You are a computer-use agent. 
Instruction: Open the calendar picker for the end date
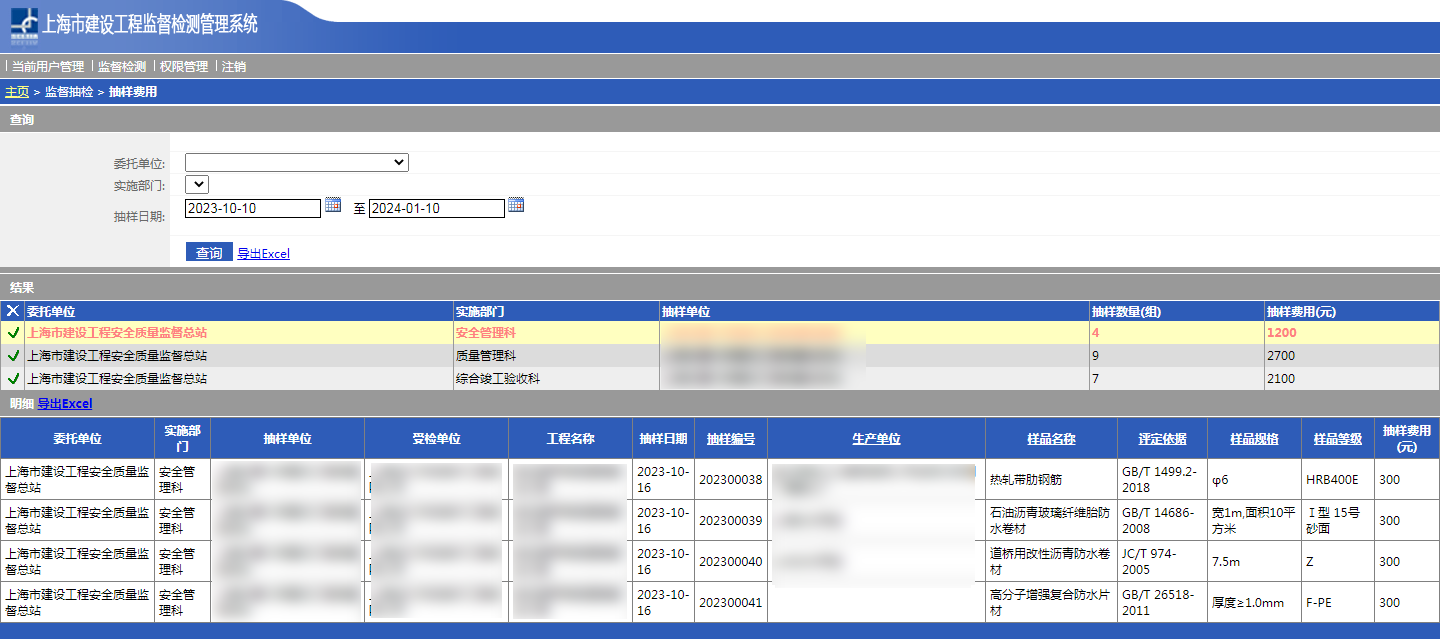coord(516,205)
